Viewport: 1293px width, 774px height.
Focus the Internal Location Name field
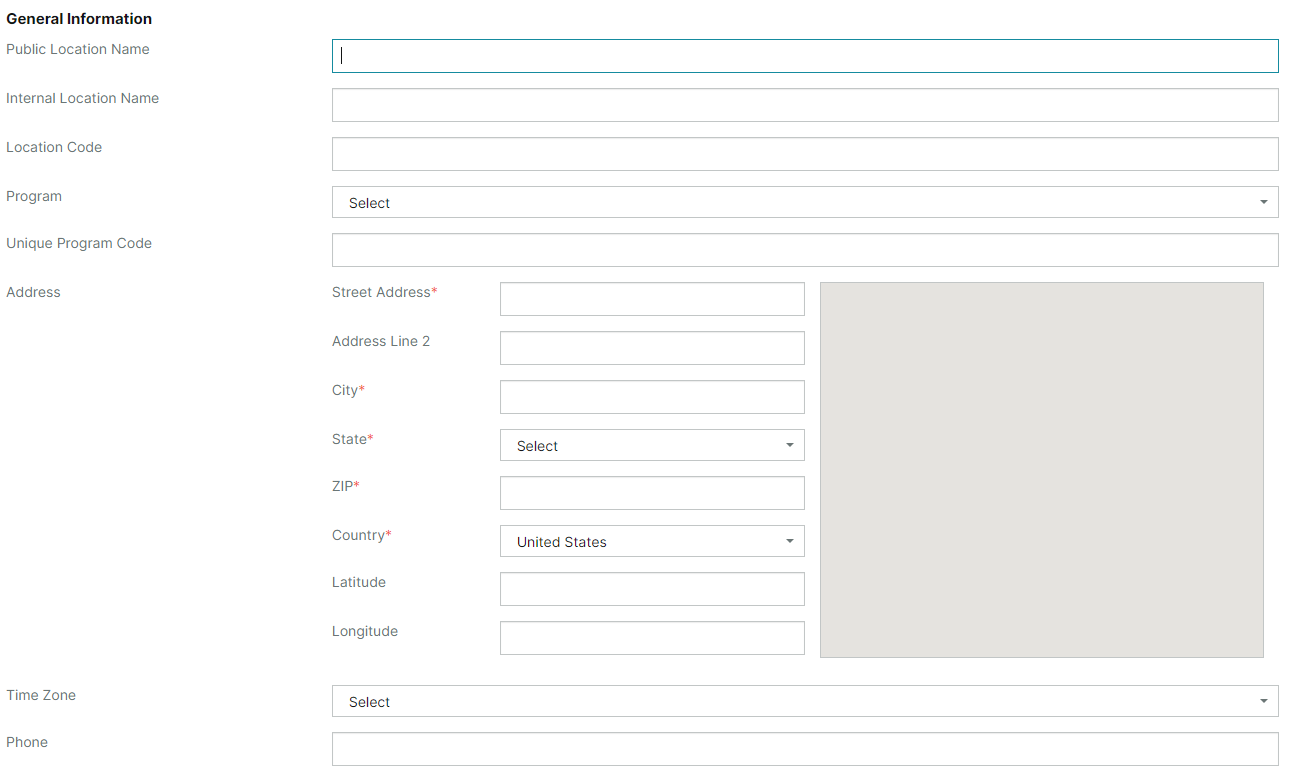(x=805, y=105)
